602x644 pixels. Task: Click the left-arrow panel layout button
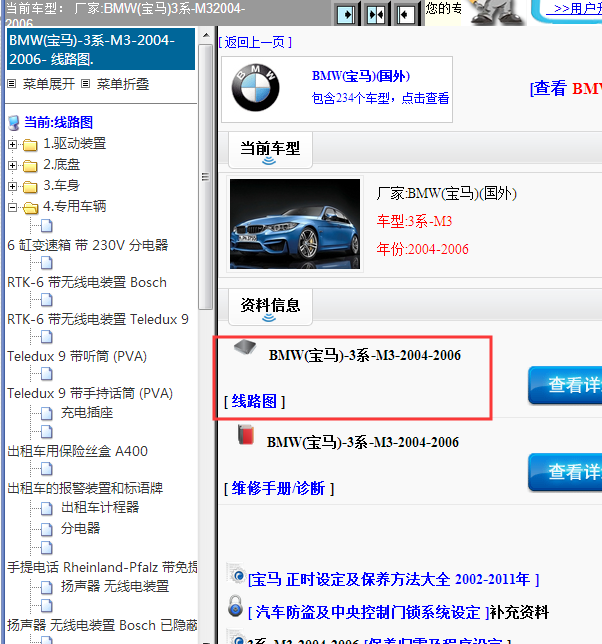pos(405,15)
